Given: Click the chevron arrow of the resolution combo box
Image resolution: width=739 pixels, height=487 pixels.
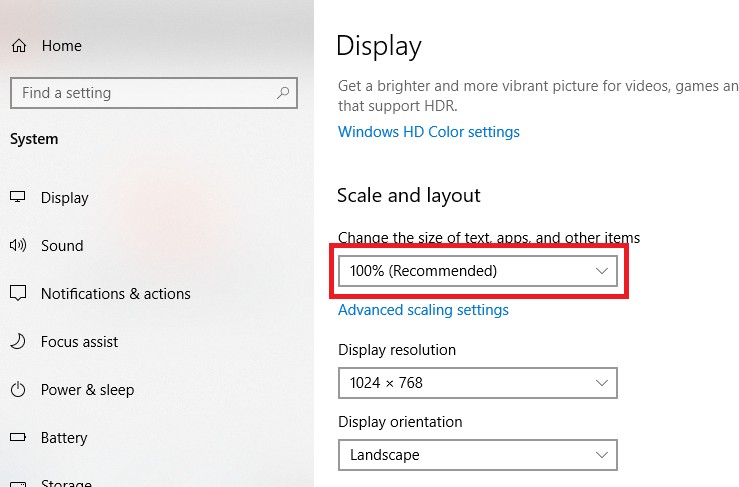Looking at the screenshot, I should (601, 383).
